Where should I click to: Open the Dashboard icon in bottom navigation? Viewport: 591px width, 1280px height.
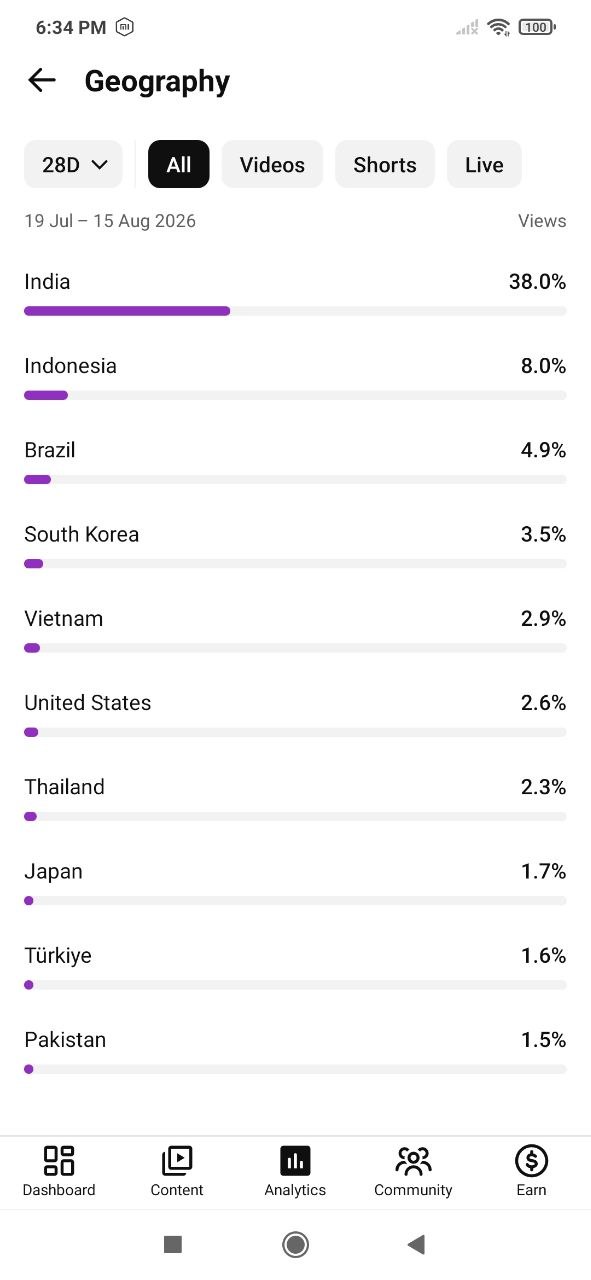tap(59, 1160)
